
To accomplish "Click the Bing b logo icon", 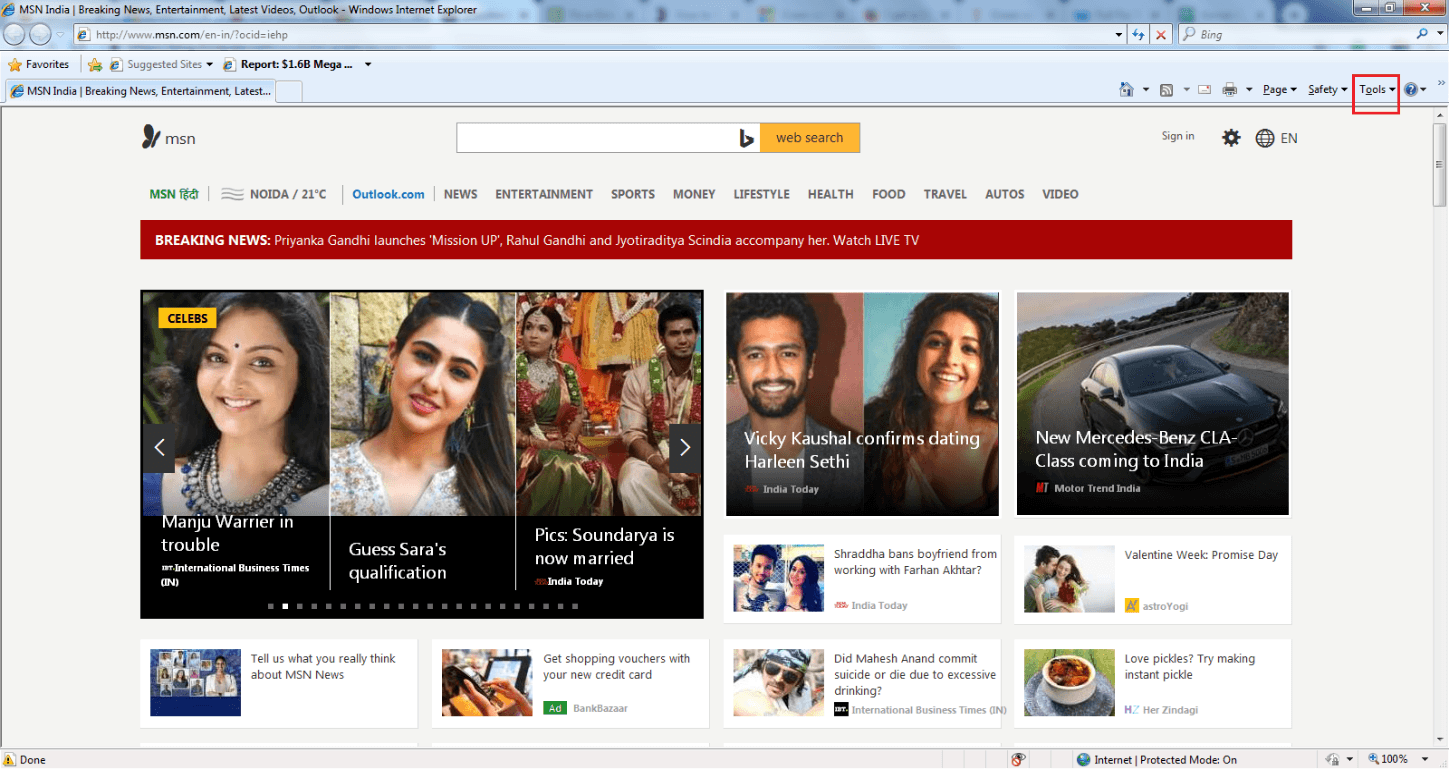I will (747, 138).
